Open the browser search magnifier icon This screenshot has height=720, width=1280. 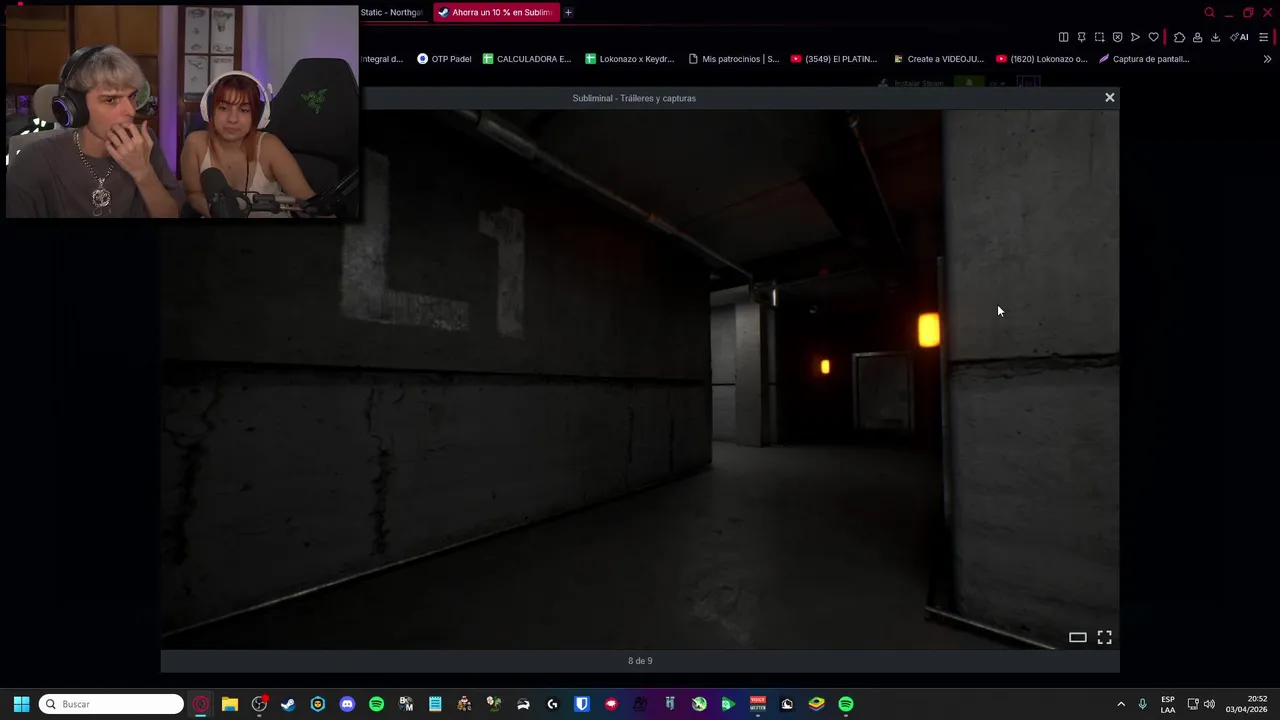click(x=1209, y=13)
